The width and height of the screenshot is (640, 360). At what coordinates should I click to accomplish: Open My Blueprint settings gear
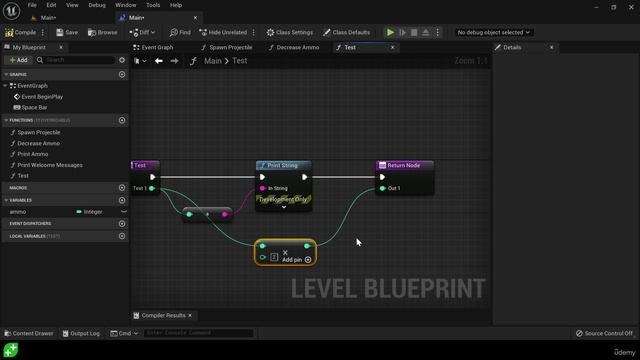pos(122,60)
